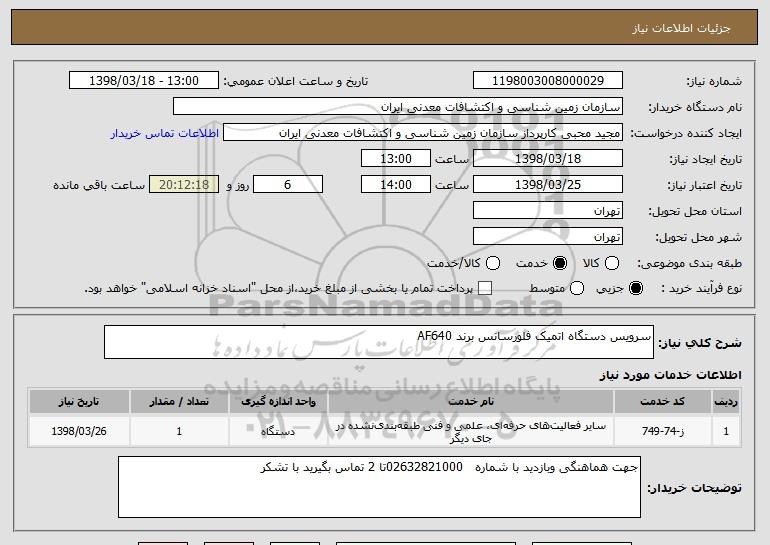770x545 pixels.
Task: Click the واحد اندازه گیری column header
Action: (278, 402)
